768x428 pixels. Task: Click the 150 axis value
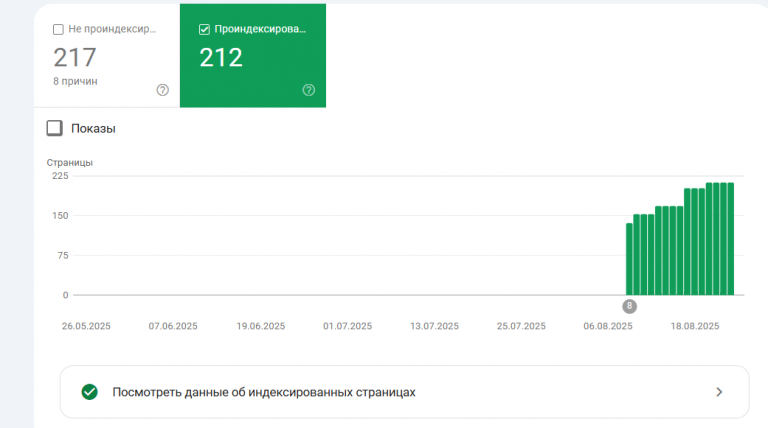coord(60,216)
